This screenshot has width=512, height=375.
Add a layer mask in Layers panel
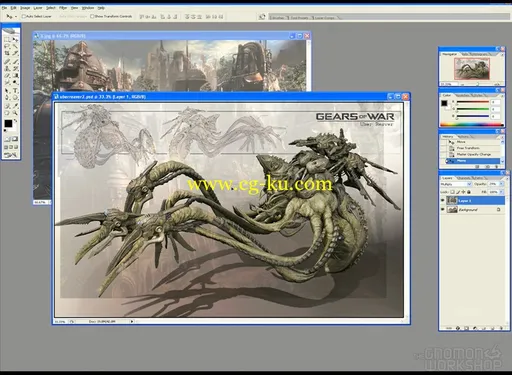[466, 328]
